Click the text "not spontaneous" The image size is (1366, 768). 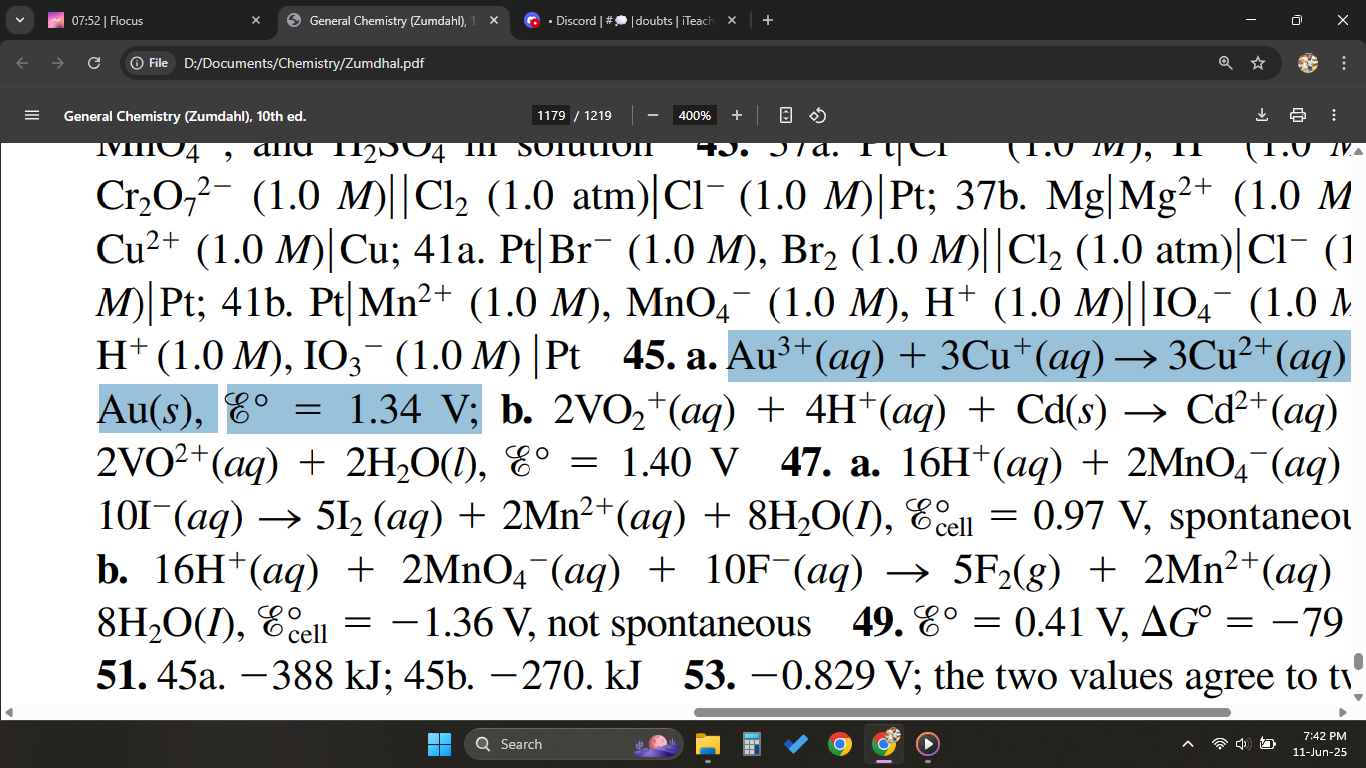(680, 623)
